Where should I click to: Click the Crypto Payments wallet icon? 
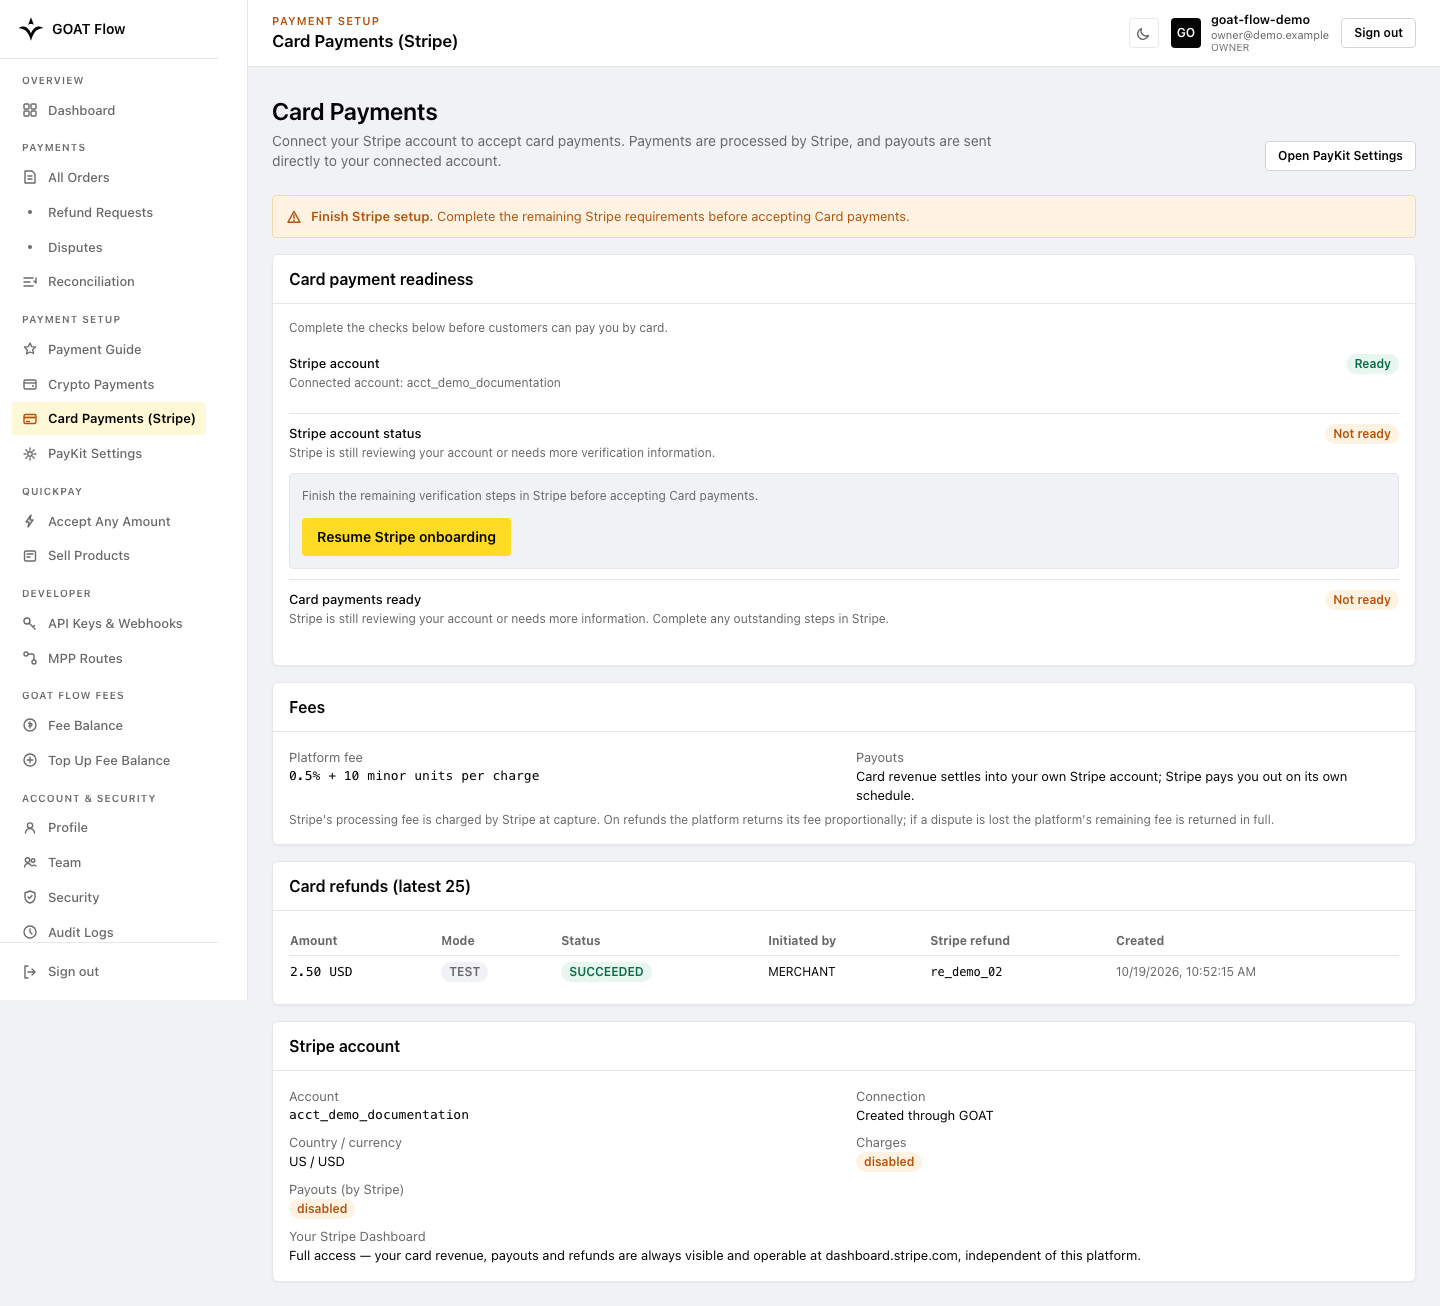point(30,384)
